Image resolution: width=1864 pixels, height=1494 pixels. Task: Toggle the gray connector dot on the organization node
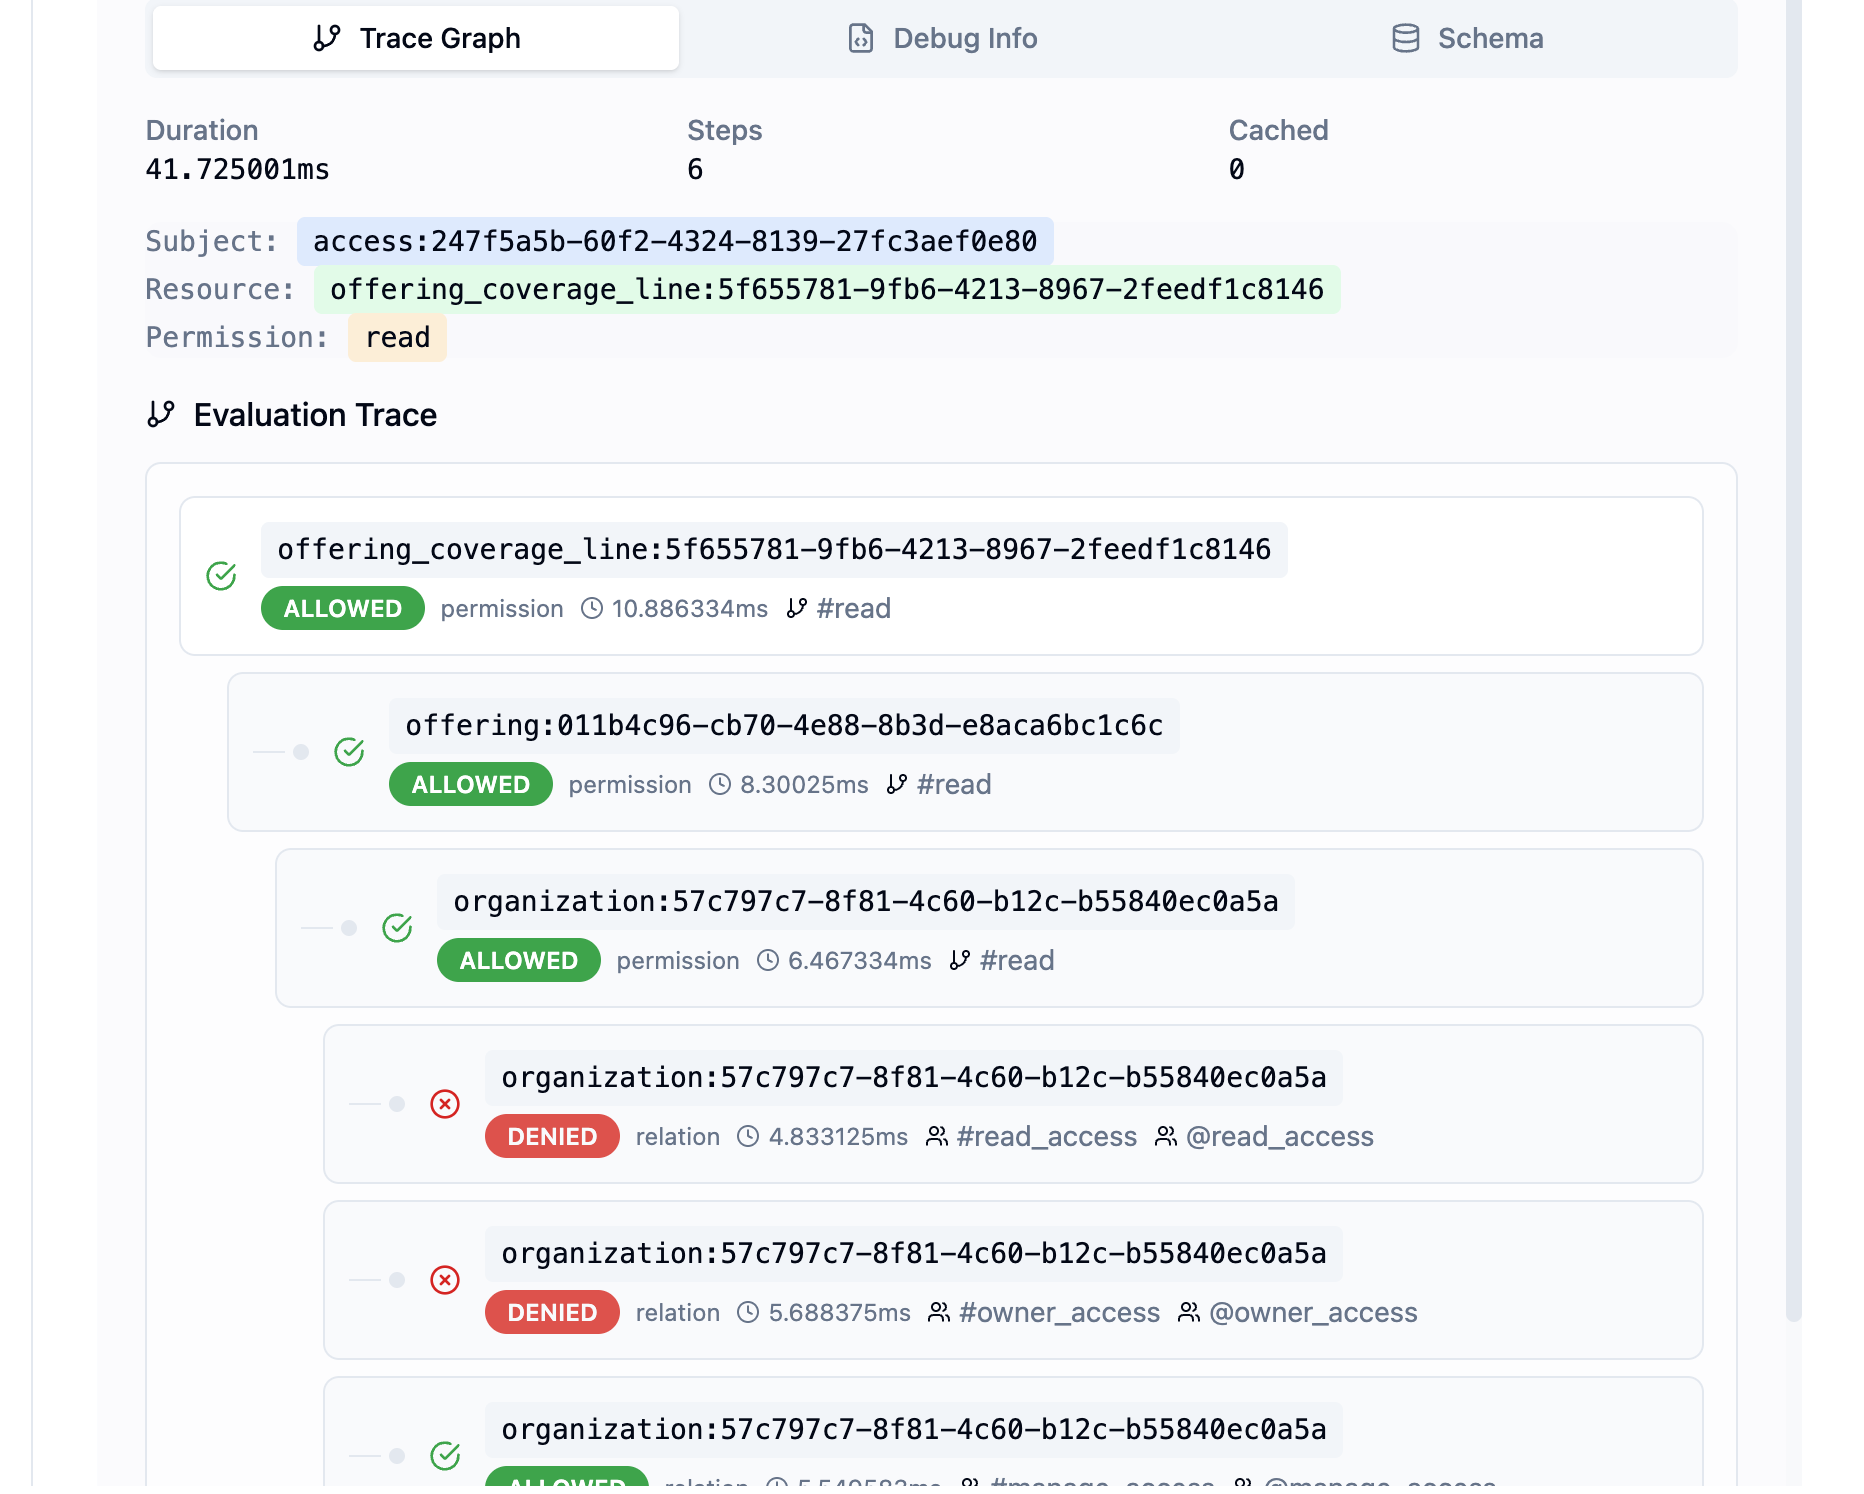(349, 928)
